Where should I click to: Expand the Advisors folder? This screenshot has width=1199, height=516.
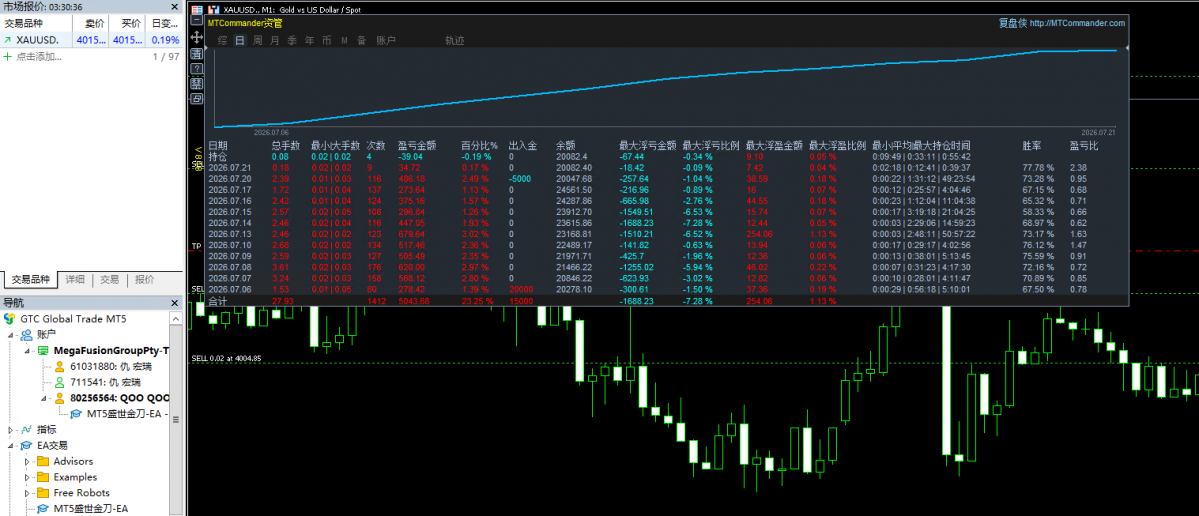27,461
